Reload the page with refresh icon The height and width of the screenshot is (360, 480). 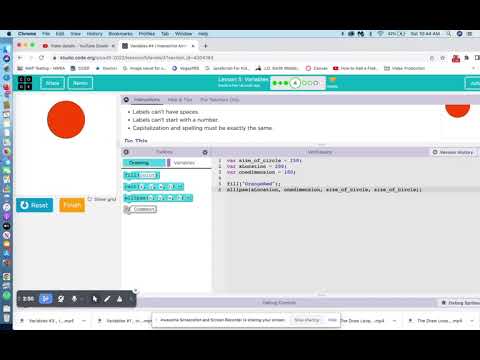coord(41,58)
